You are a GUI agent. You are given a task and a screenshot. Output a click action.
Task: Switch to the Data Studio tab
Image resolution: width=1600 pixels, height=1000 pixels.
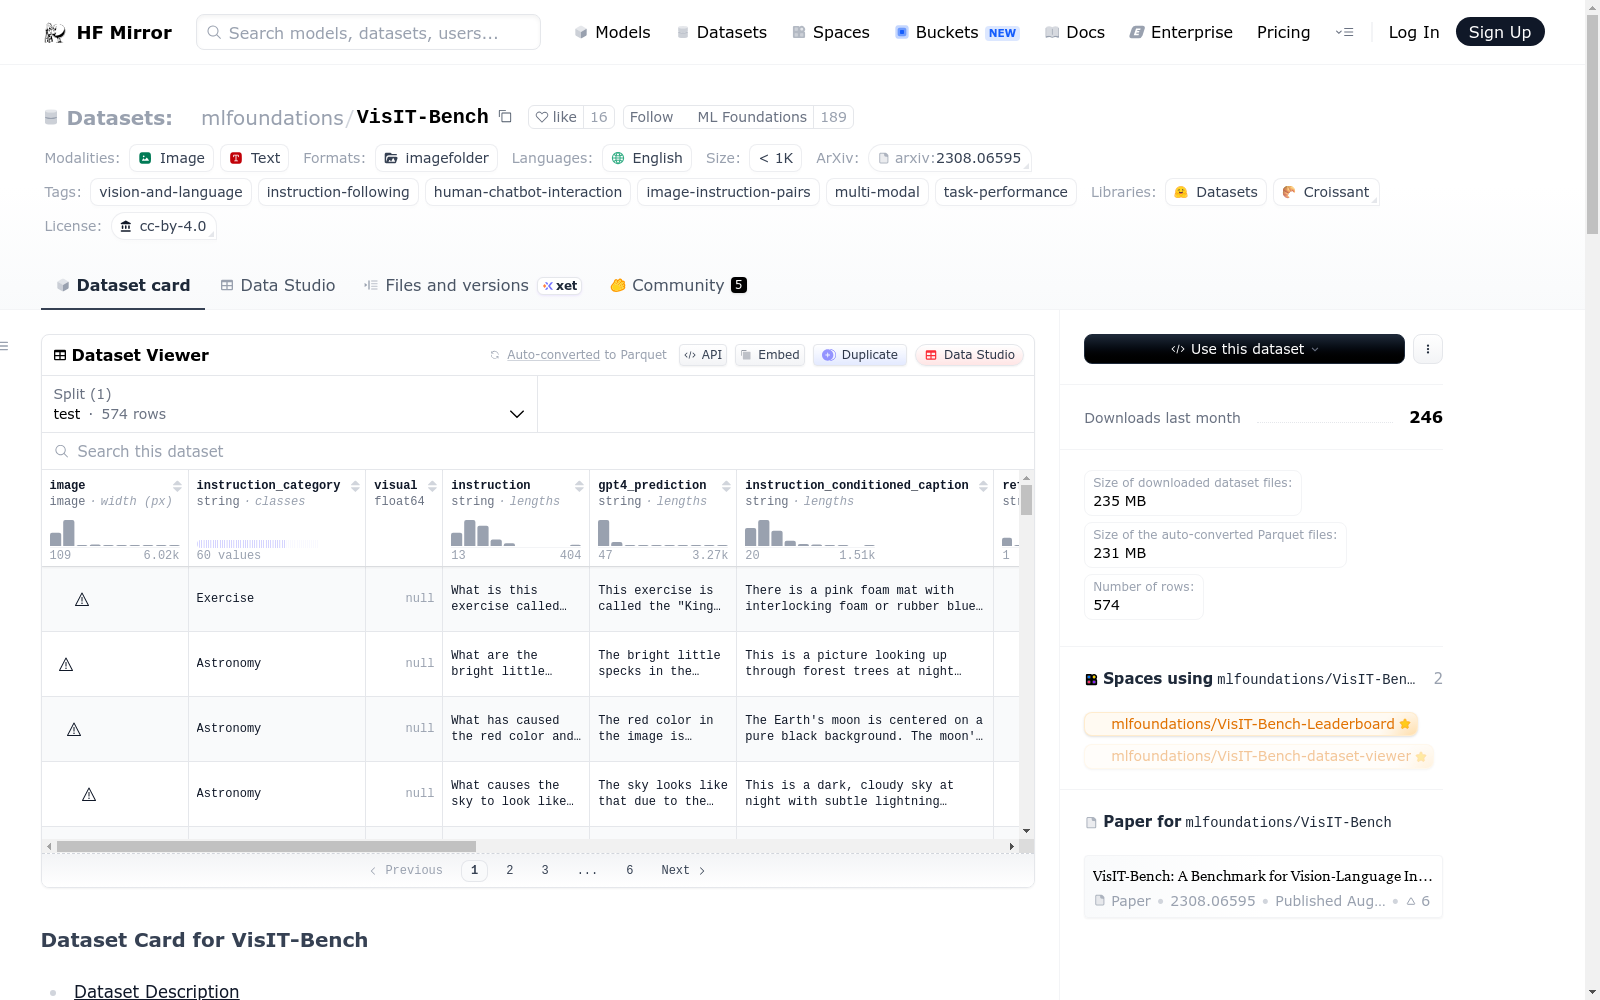278,286
